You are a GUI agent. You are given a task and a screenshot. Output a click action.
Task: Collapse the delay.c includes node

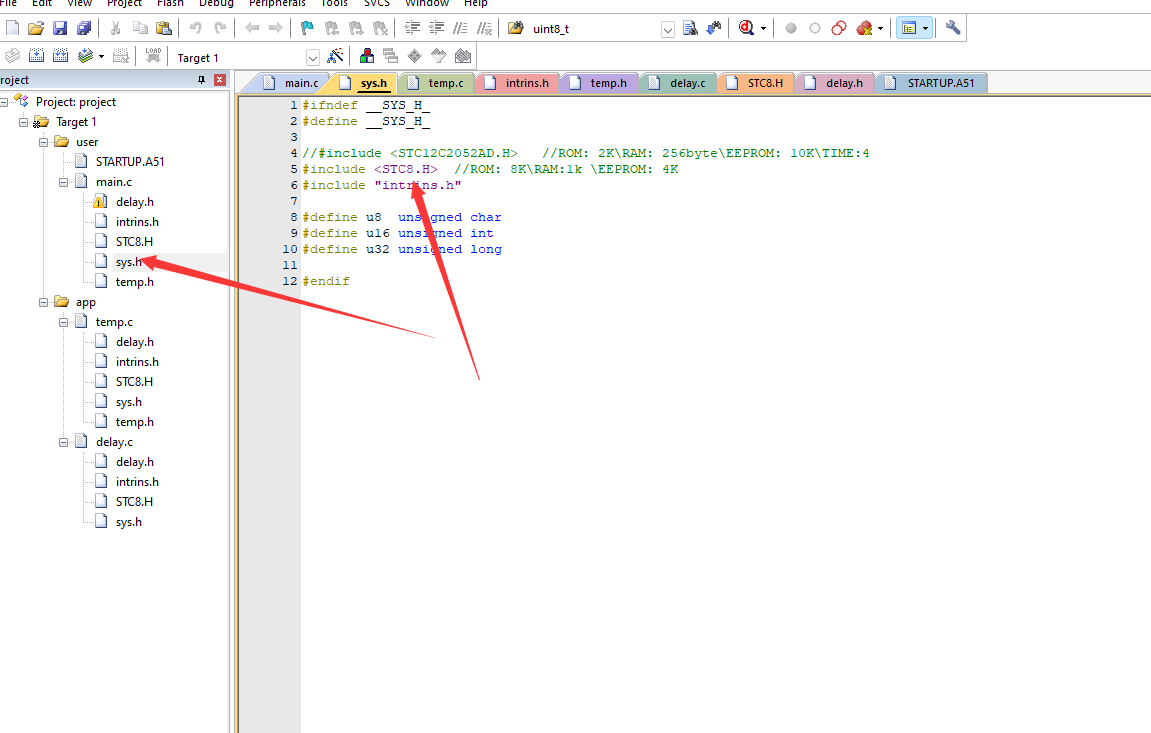click(63, 442)
